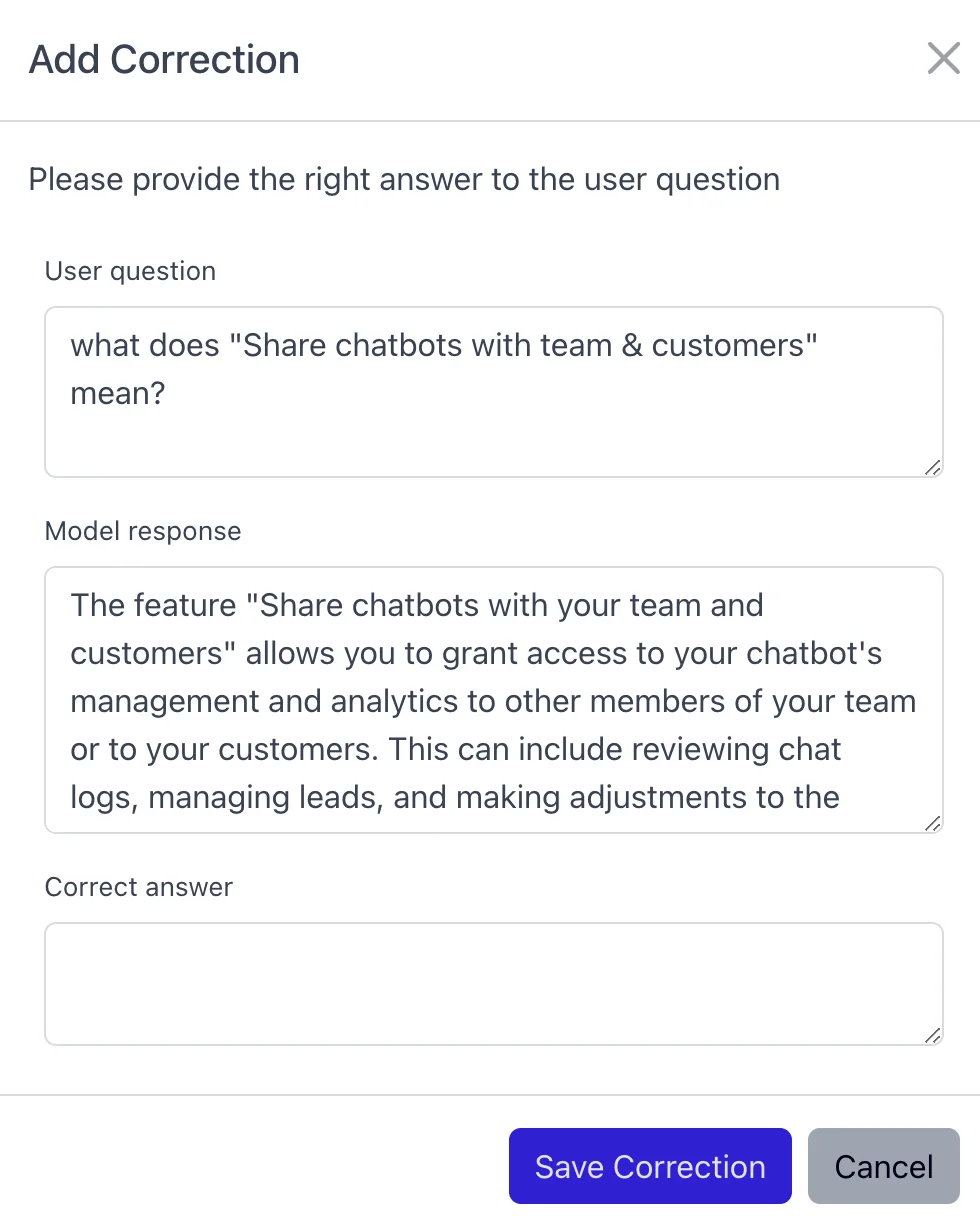Click the "Please provide the right answer" instruction text
This screenshot has height=1230, width=980.
click(404, 180)
